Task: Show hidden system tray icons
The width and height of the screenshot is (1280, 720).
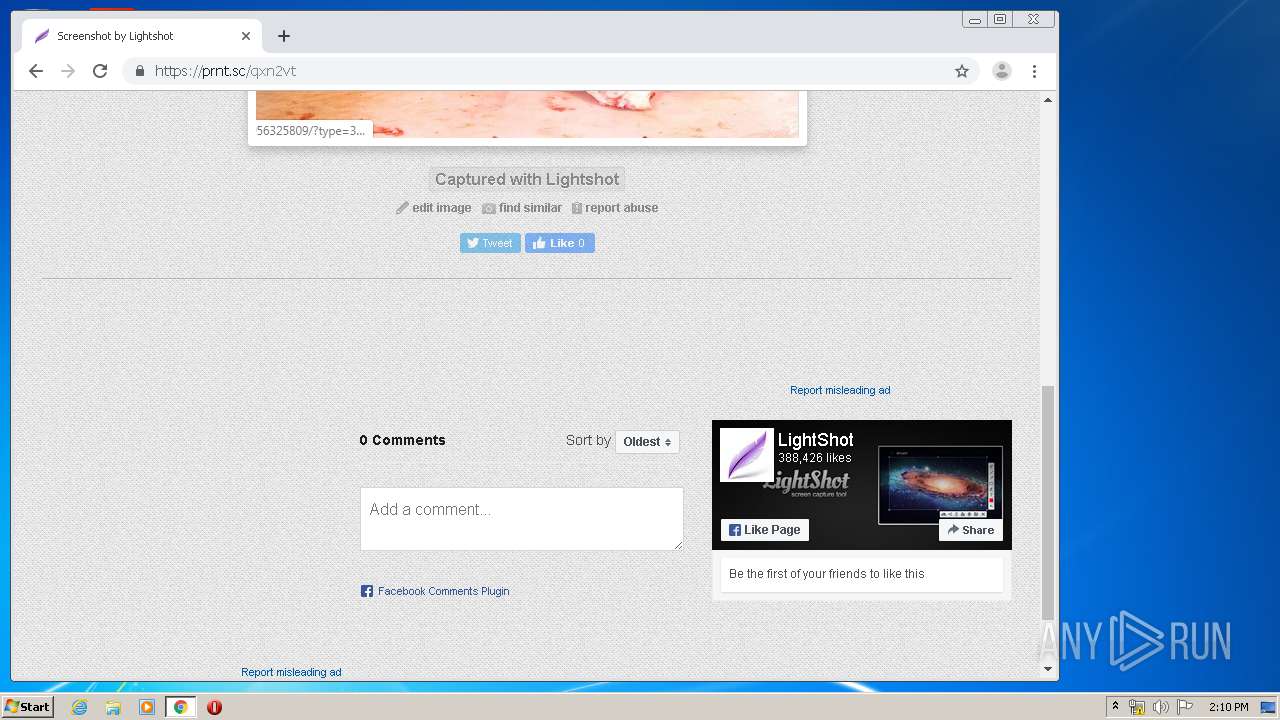Action: coord(1115,707)
